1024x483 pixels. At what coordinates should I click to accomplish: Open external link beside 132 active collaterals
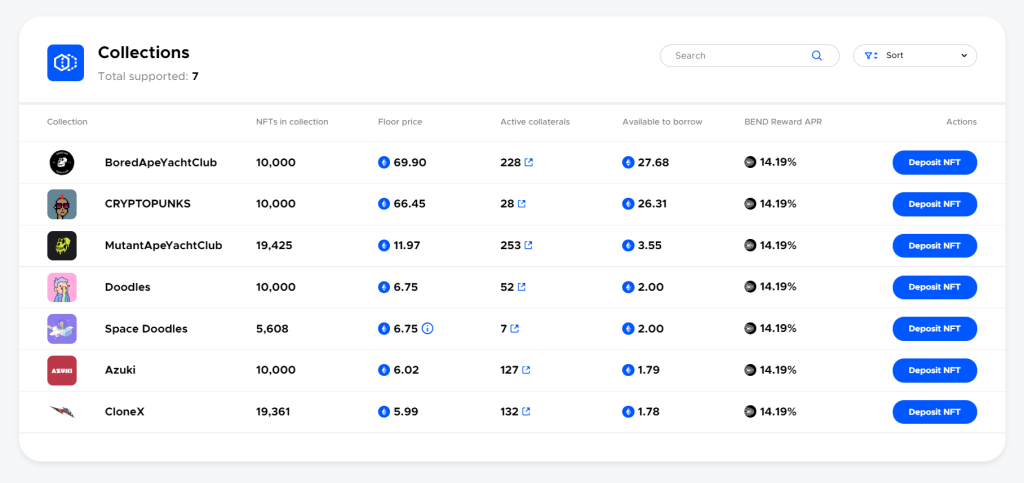click(526, 411)
